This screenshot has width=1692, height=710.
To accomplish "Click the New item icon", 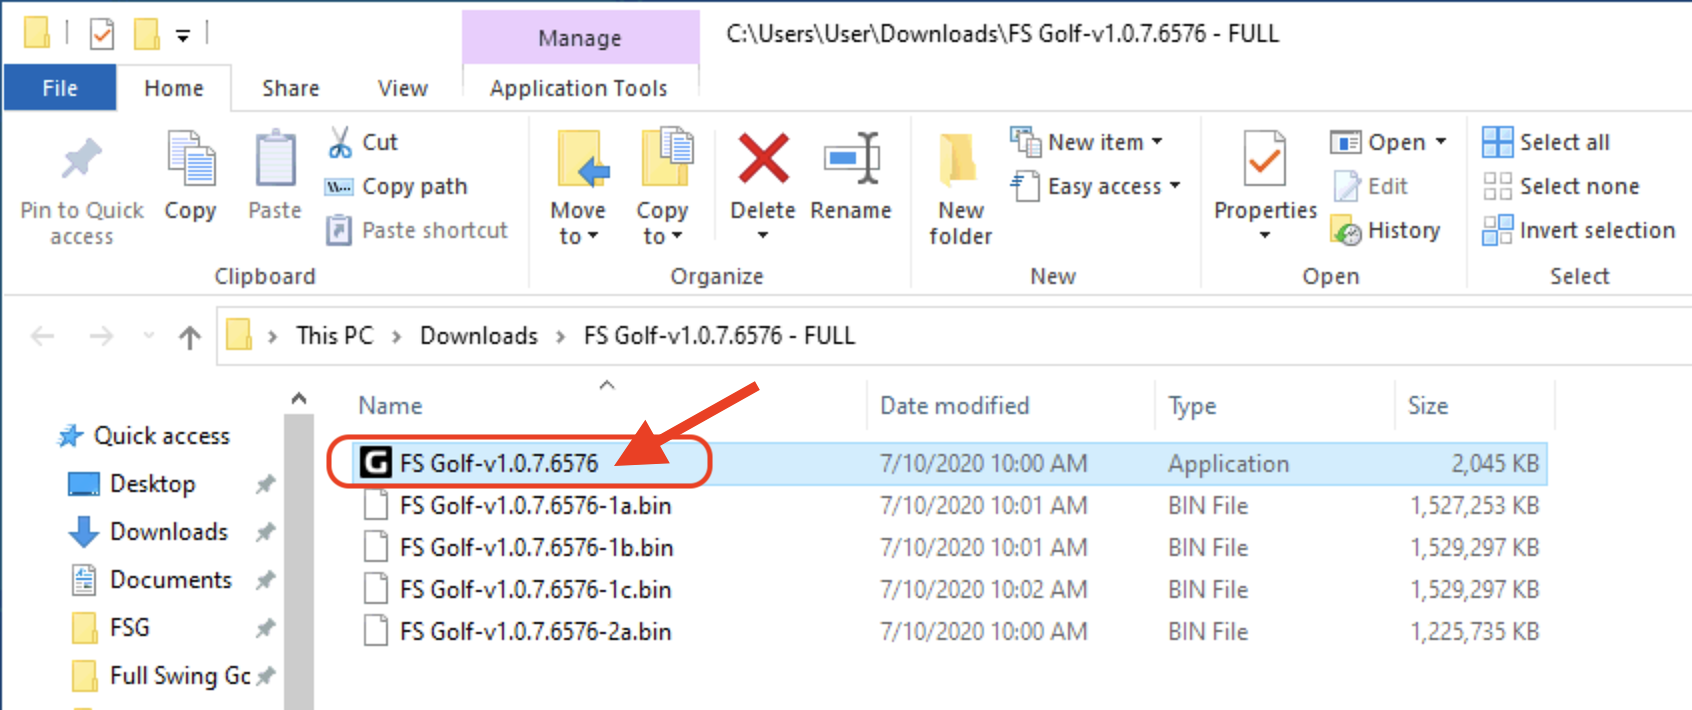I will click(x=1026, y=142).
